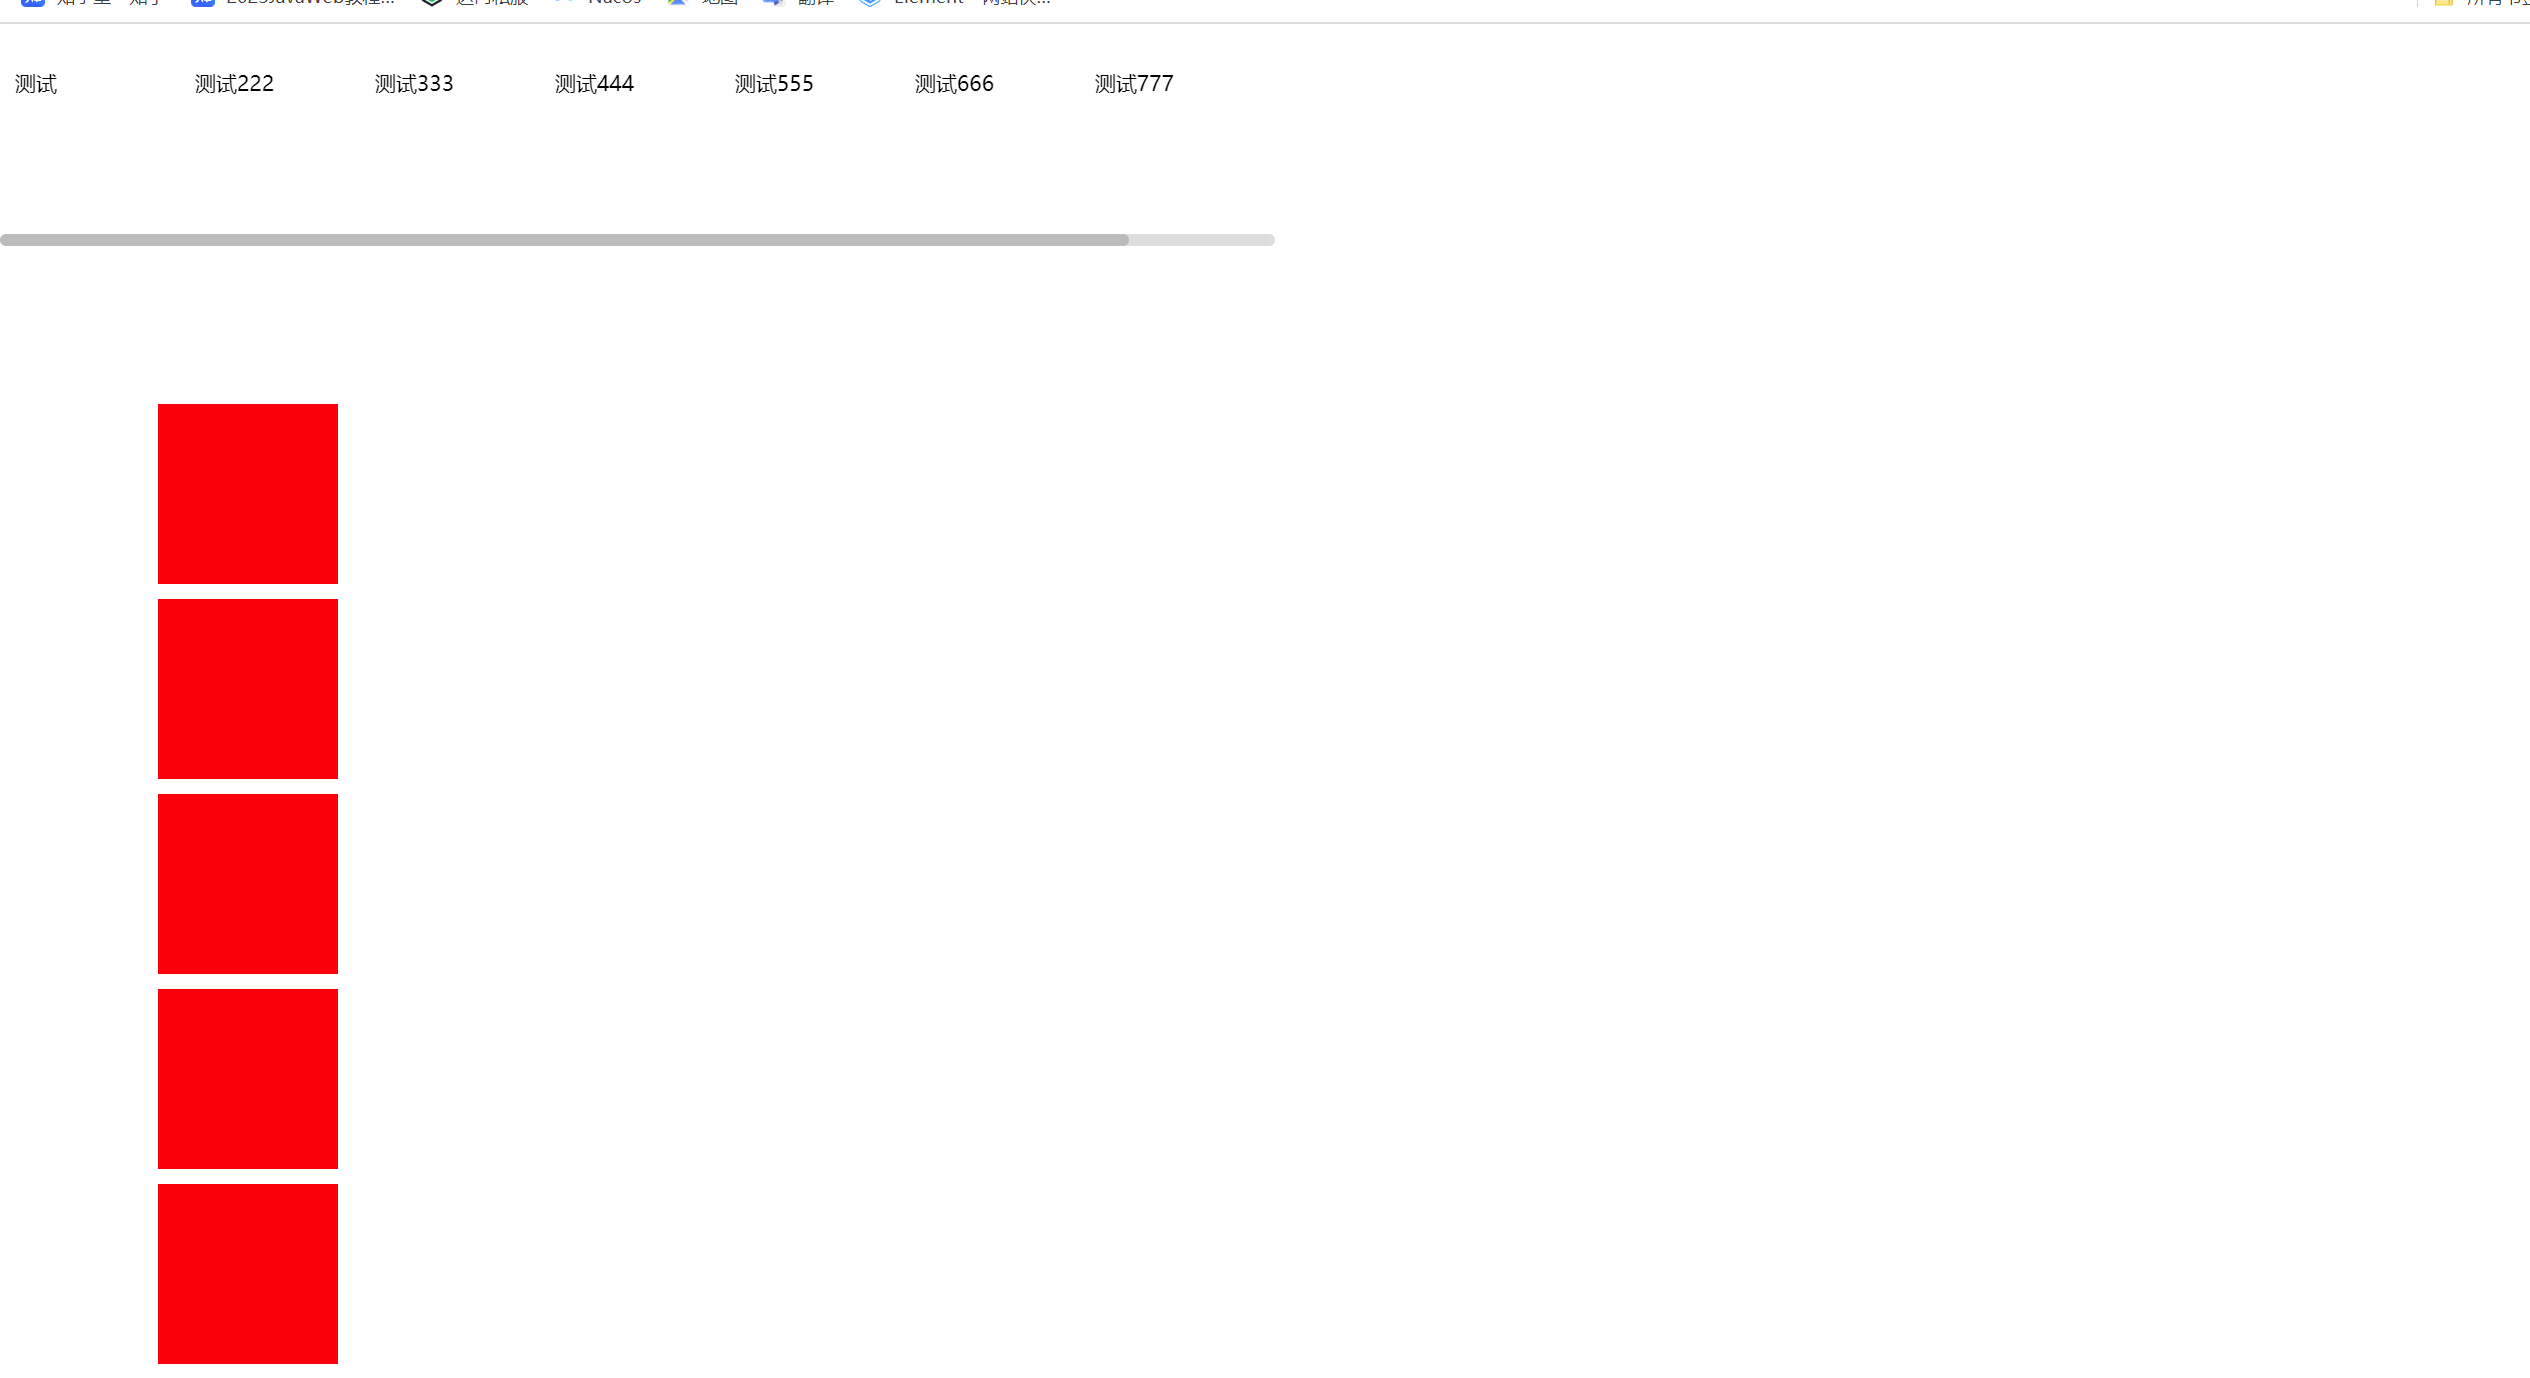Choose the 测试444 item
The image size is (2530, 1378).
(594, 84)
